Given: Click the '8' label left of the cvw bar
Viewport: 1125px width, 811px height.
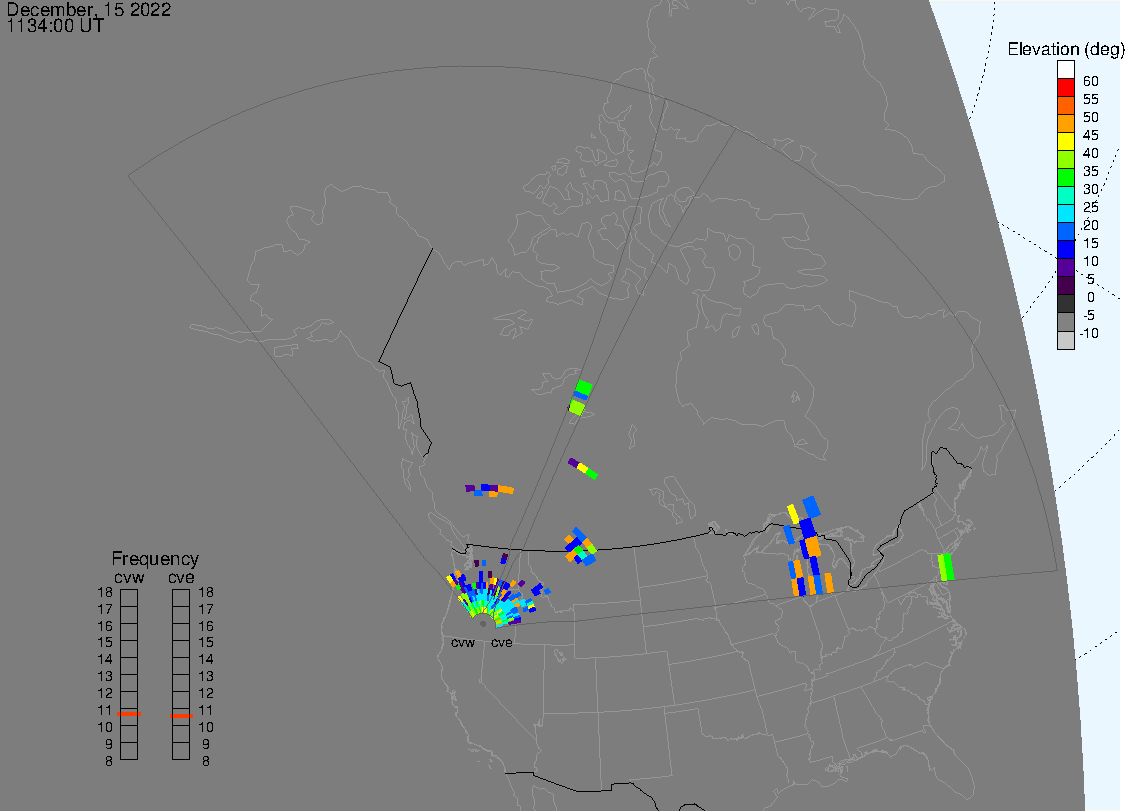Looking at the screenshot, I should point(109,761).
